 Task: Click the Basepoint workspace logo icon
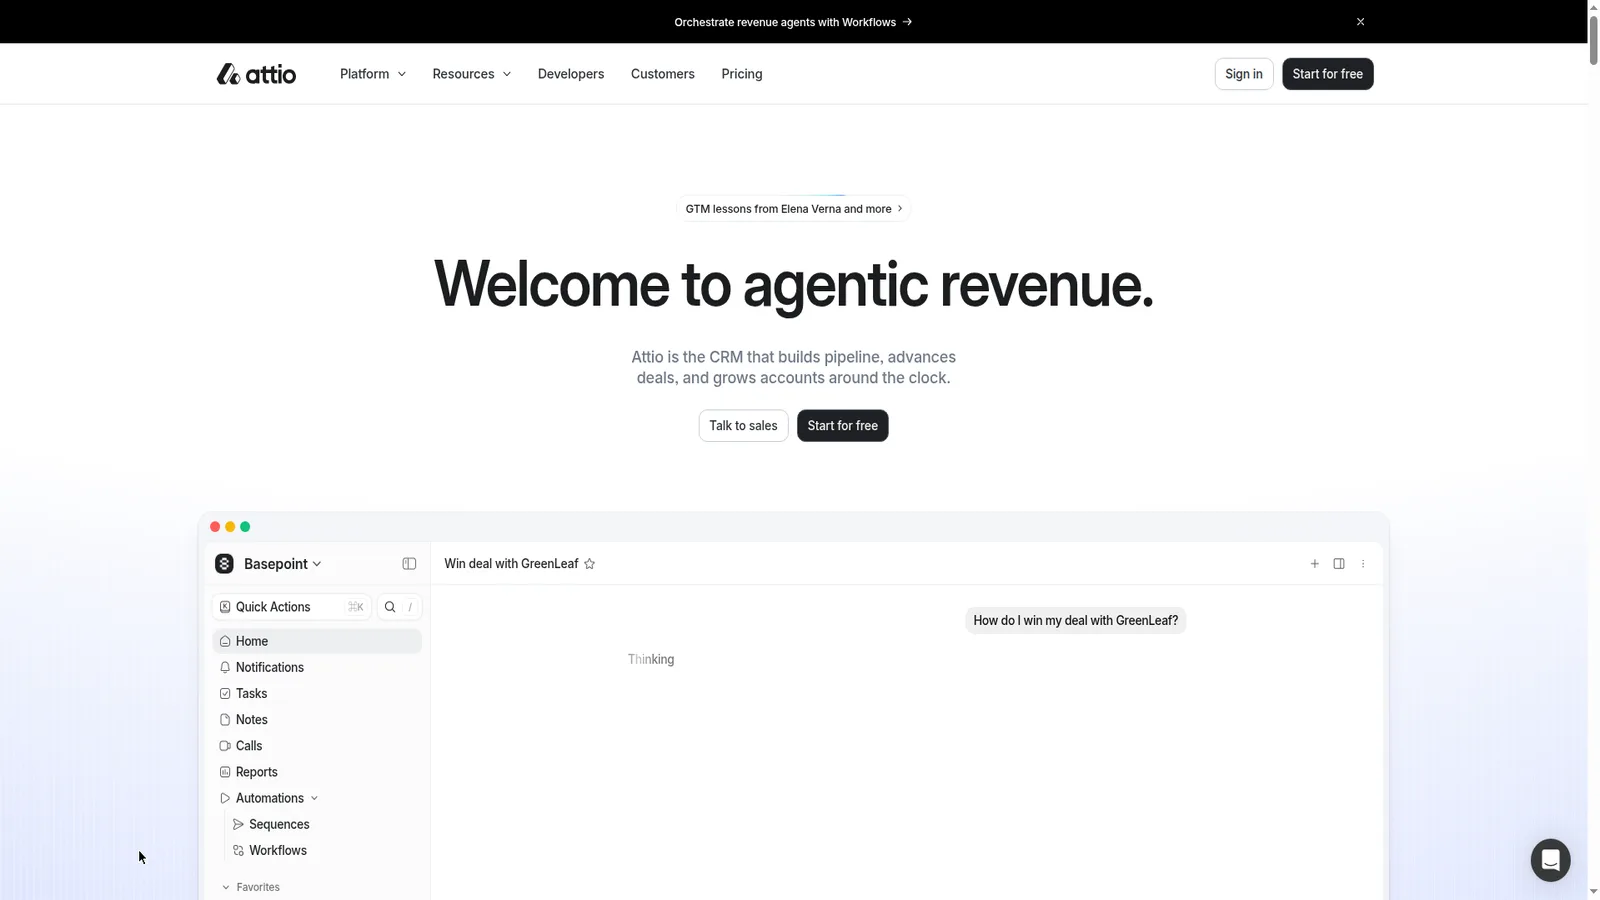(224, 564)
